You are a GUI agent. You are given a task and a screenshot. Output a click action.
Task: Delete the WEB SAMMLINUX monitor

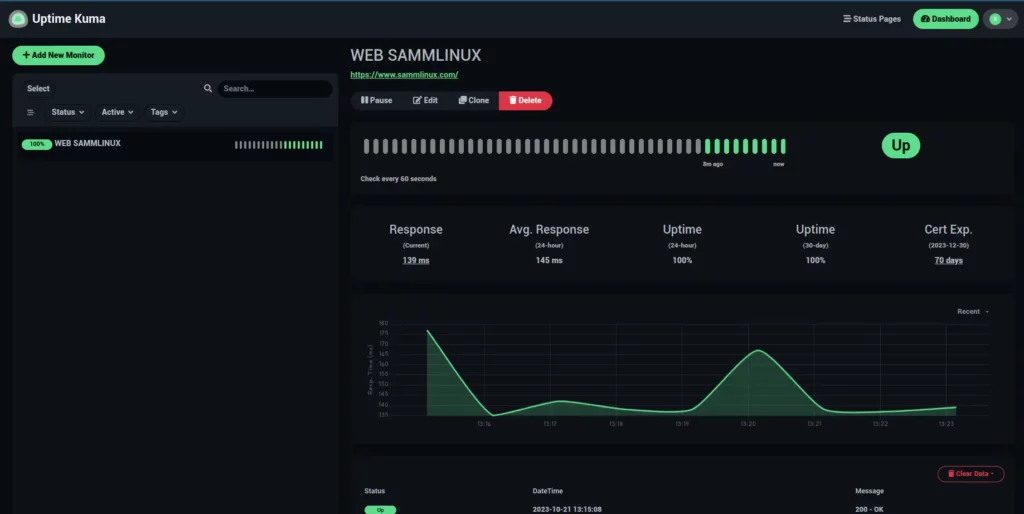(x=525, y=101)
